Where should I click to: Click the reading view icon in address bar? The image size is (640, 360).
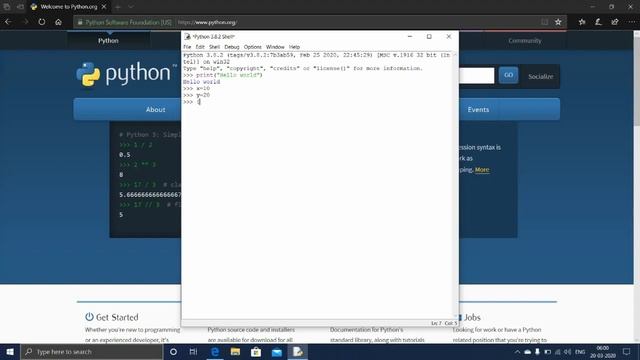coord(544,22)
